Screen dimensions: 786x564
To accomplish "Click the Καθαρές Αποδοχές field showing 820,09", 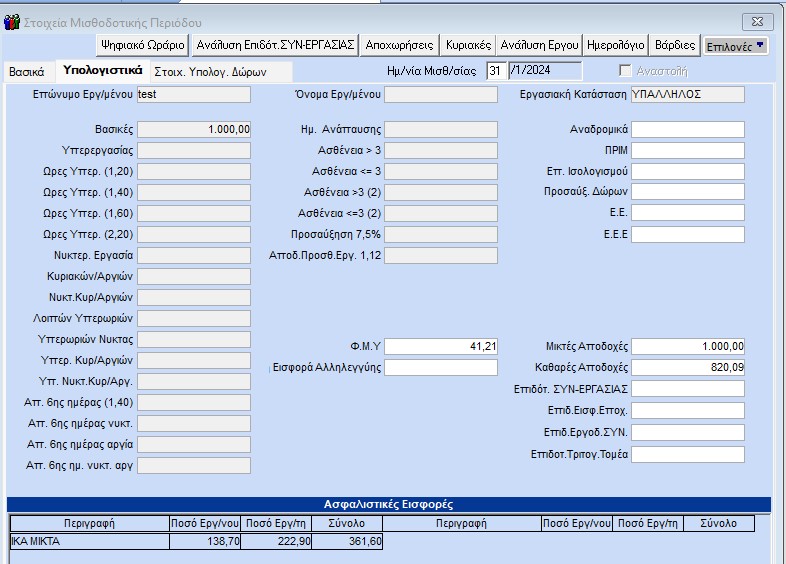I will (687, 367).
